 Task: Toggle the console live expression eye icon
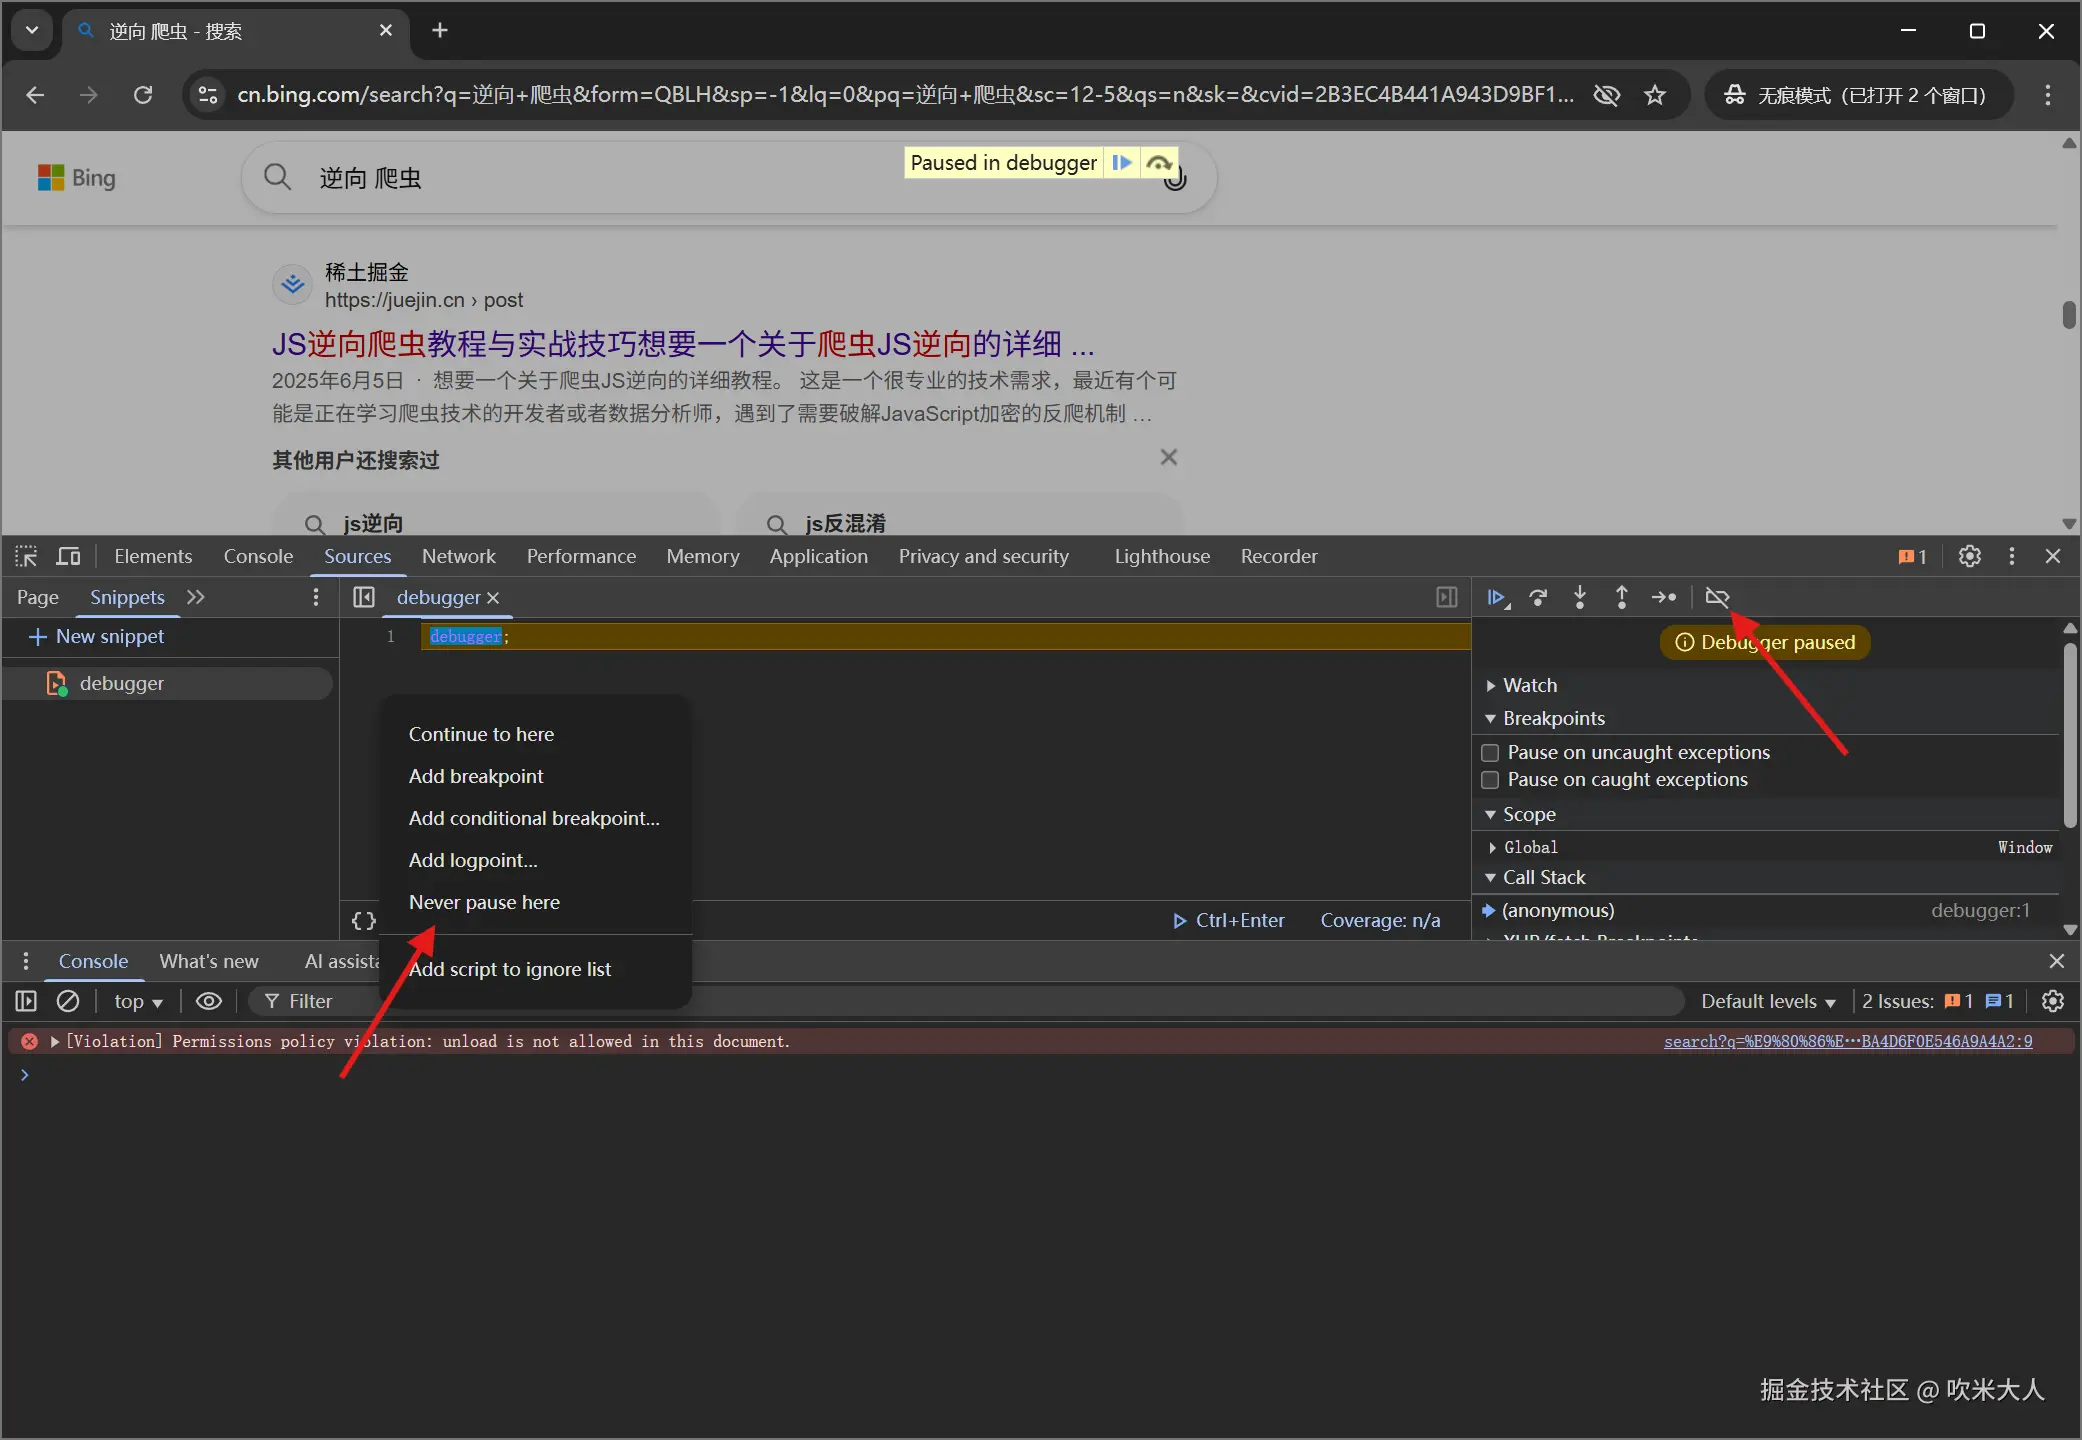point(208,1001)
